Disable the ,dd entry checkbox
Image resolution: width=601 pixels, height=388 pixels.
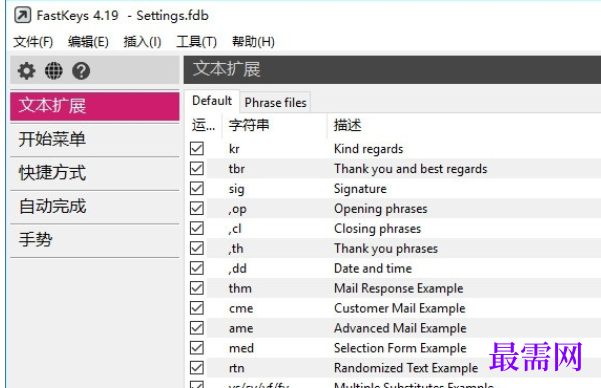(197, 268)
